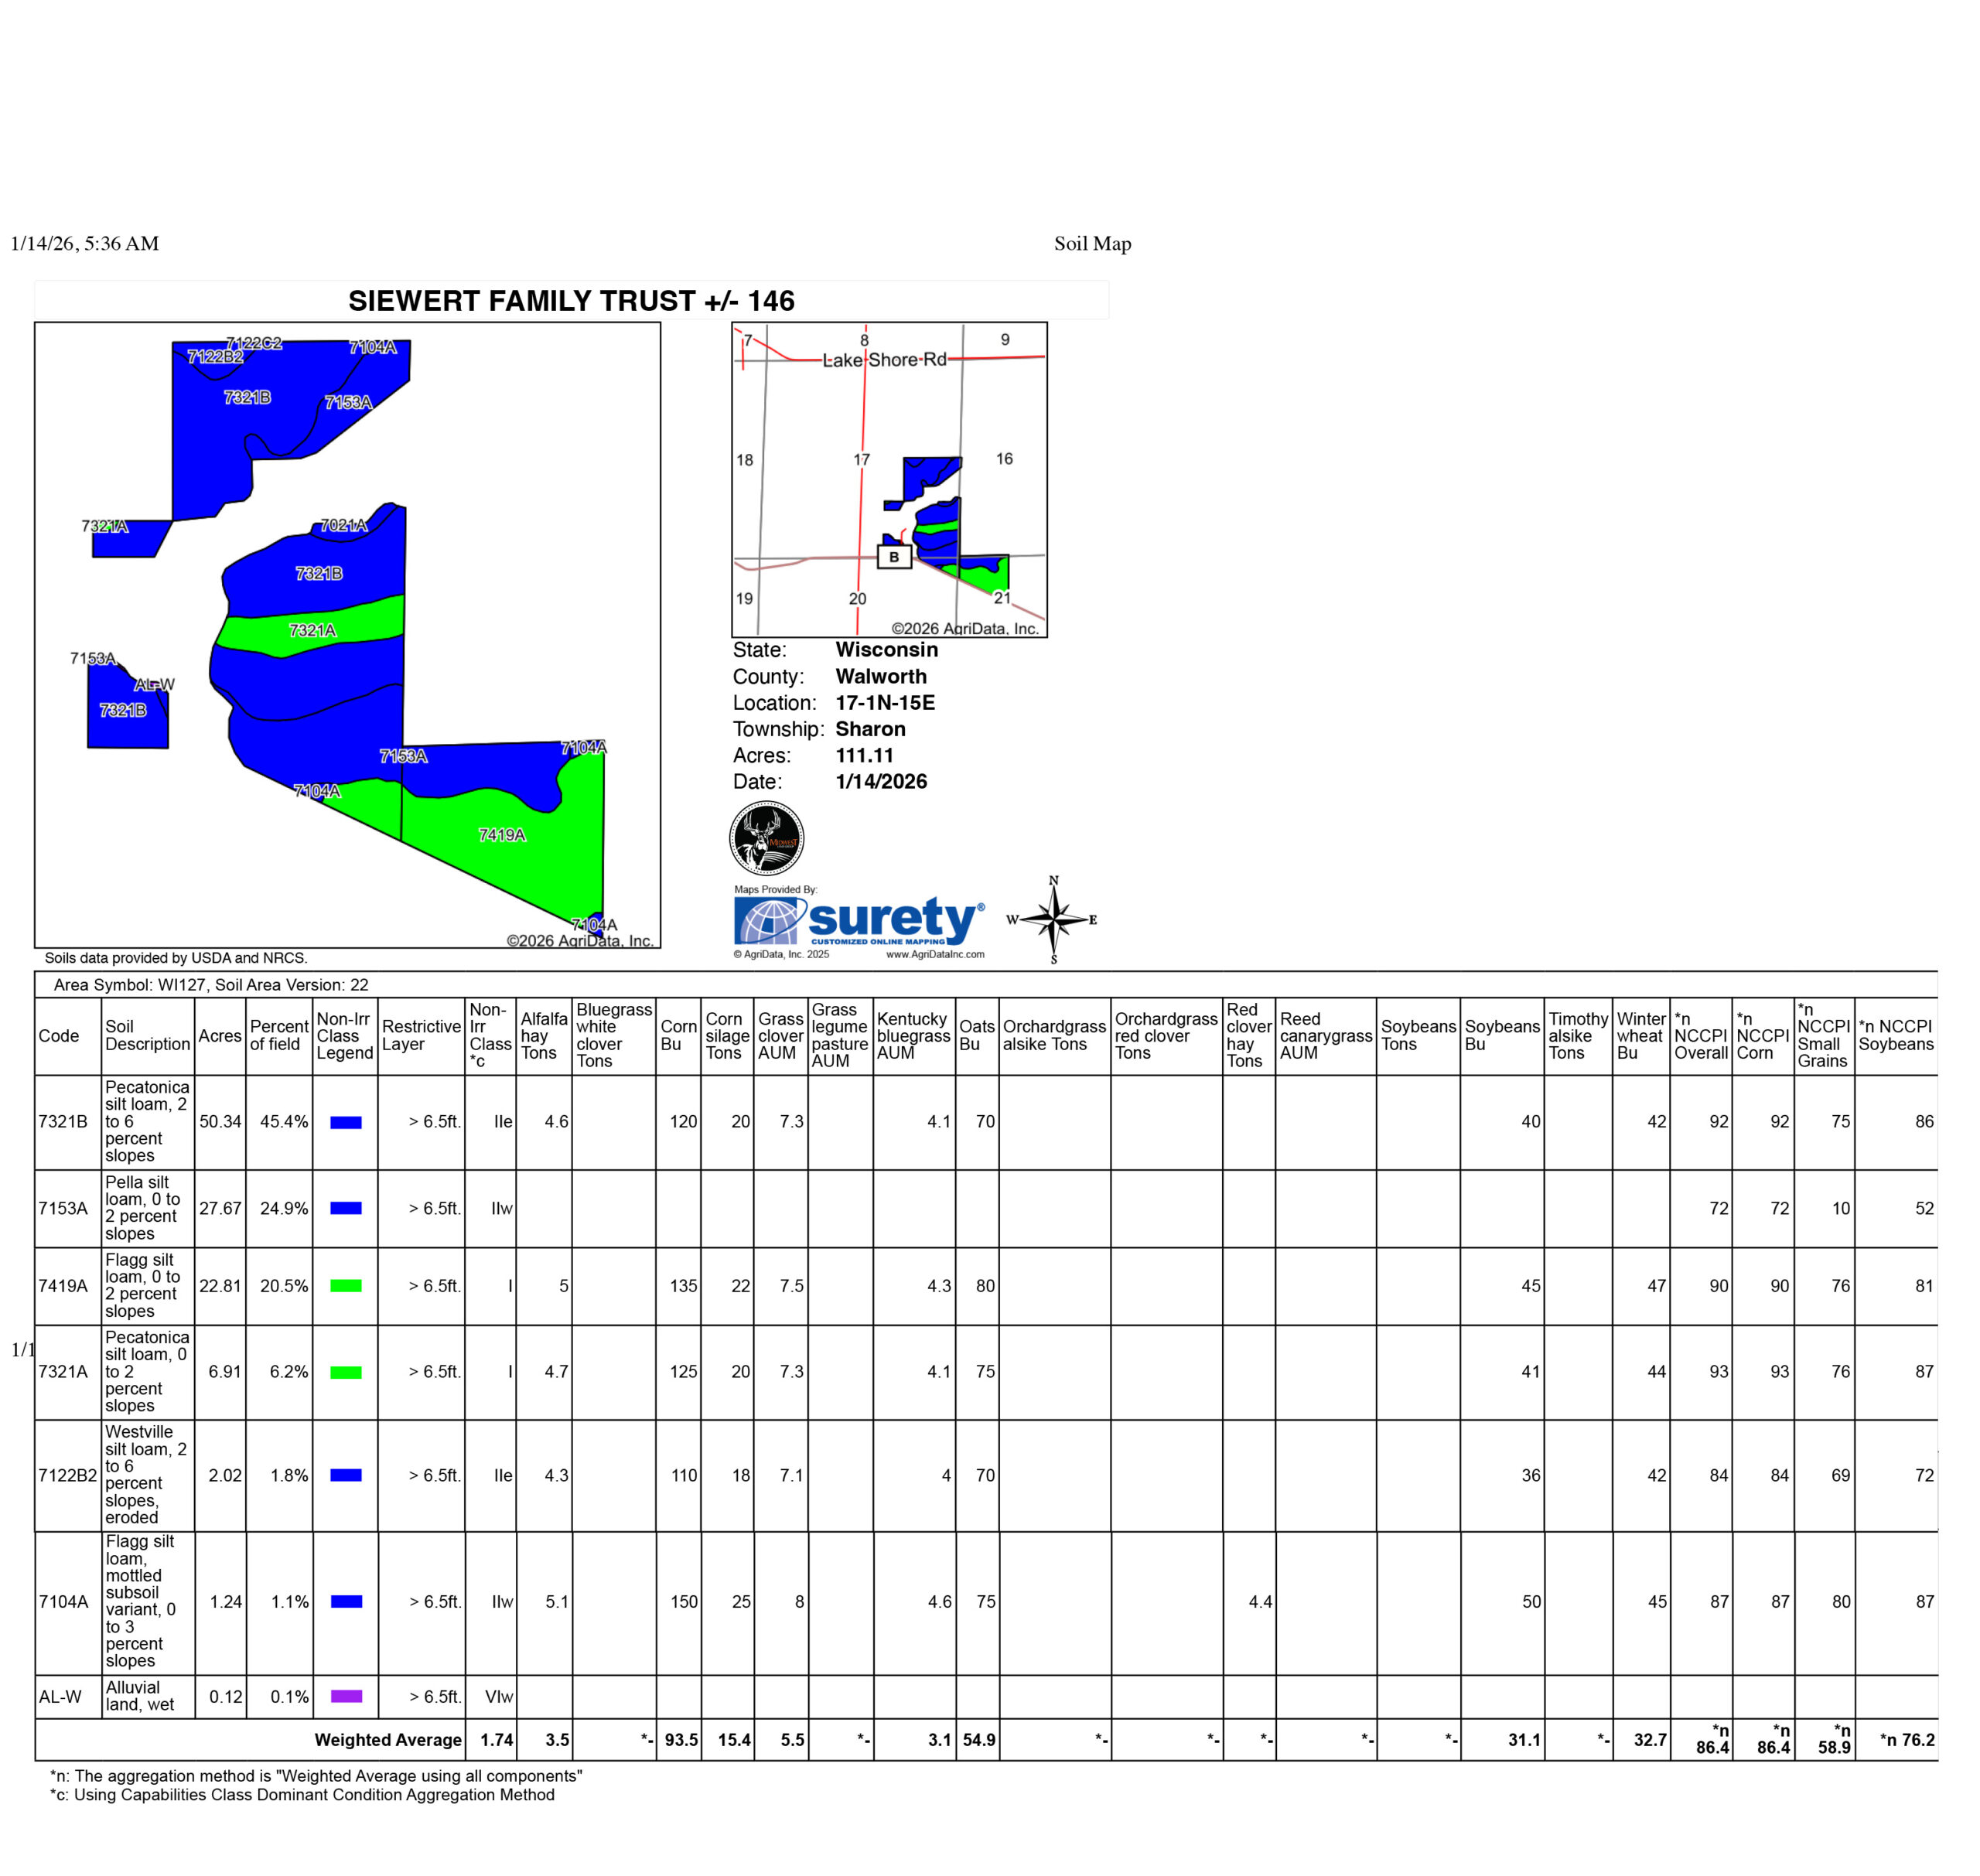Click www.AgriDataInc.com link text
Screen dimensions: 1980x1876
pyautogui.click(x=935, y=954)
